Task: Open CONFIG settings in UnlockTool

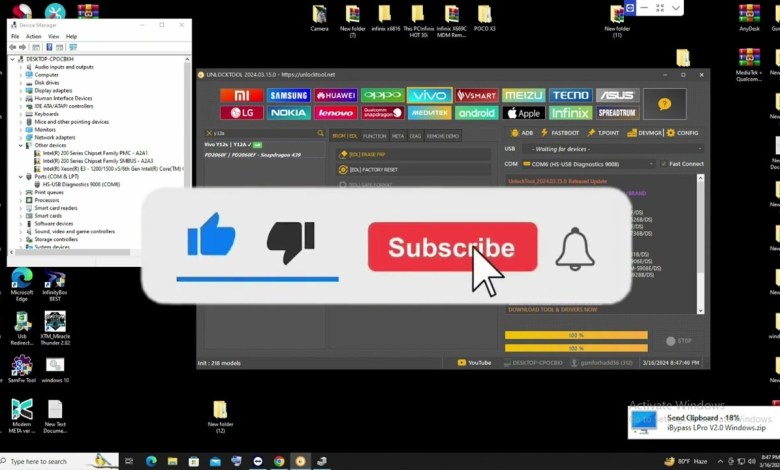Action: 682,133
